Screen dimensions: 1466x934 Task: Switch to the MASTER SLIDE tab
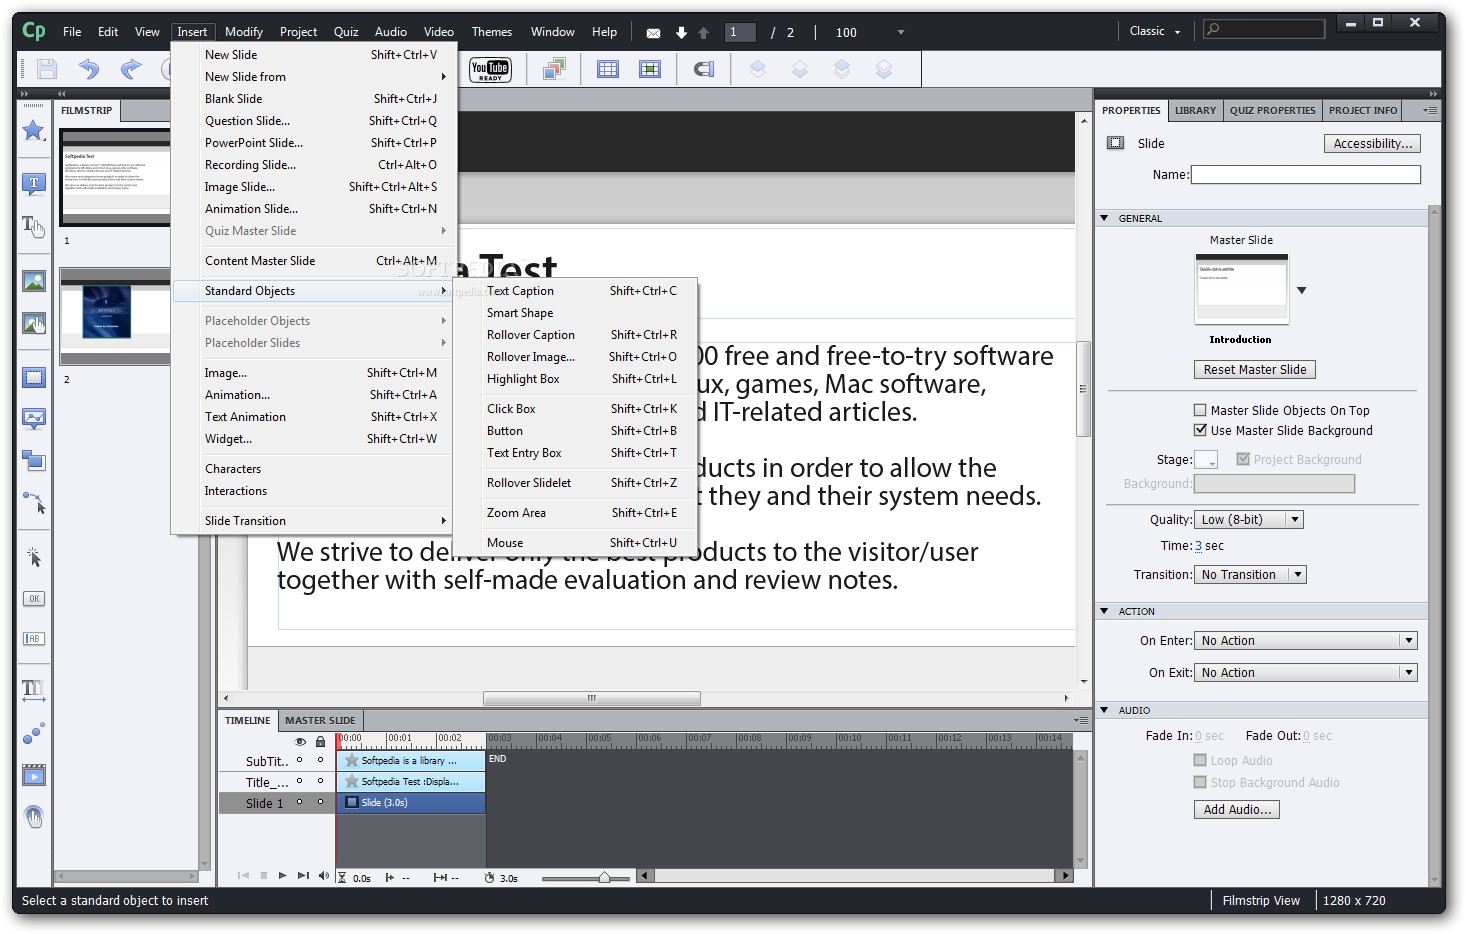(x=320, y=720)
